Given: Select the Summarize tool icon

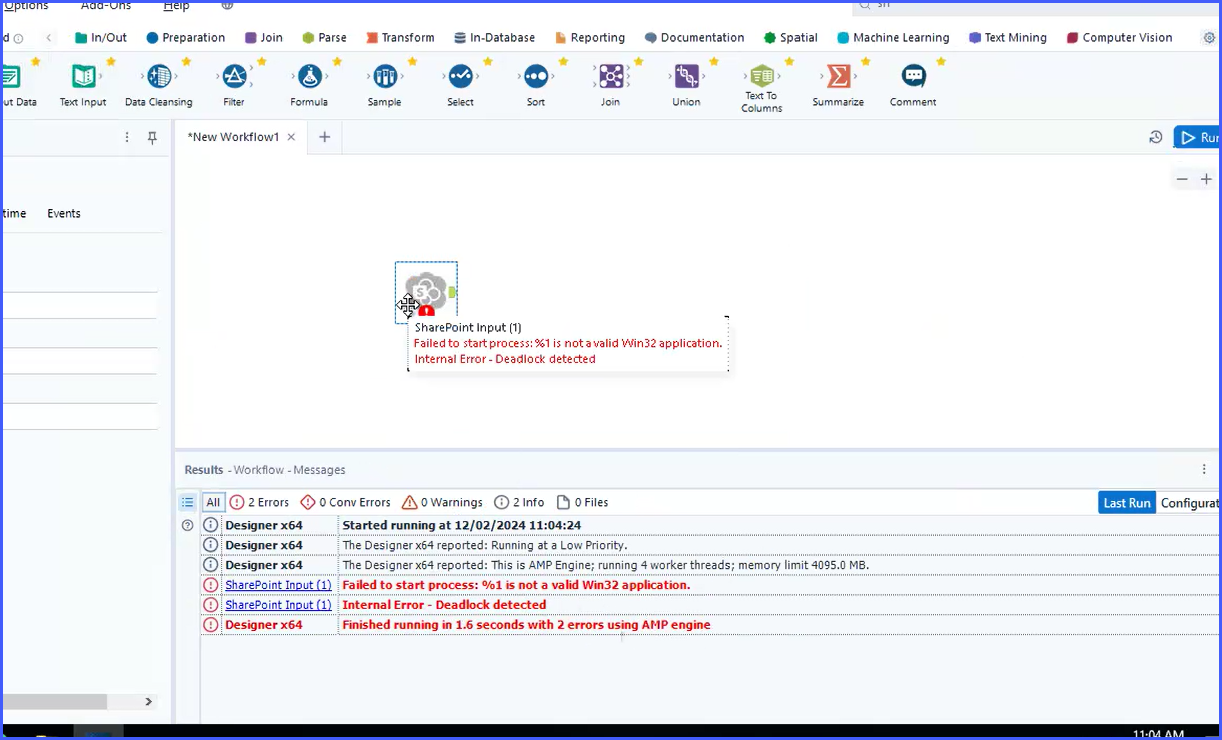Looking at the screenshot, I should point(838,77).
